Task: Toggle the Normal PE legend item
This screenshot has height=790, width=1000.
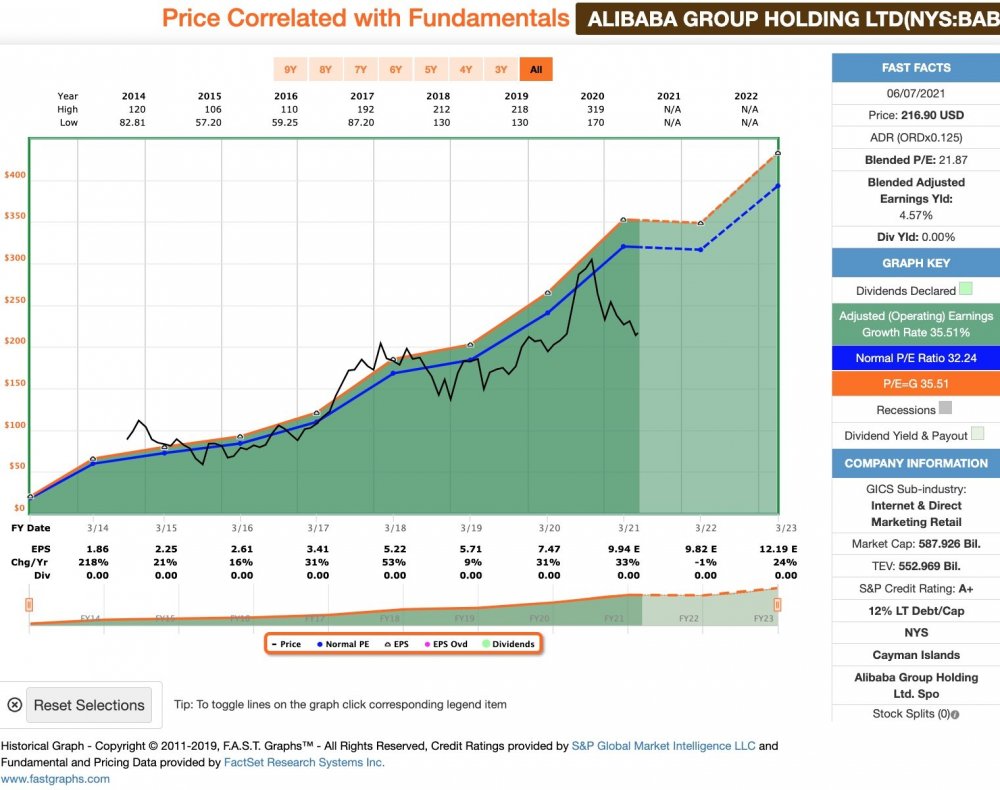Action: 343,644
